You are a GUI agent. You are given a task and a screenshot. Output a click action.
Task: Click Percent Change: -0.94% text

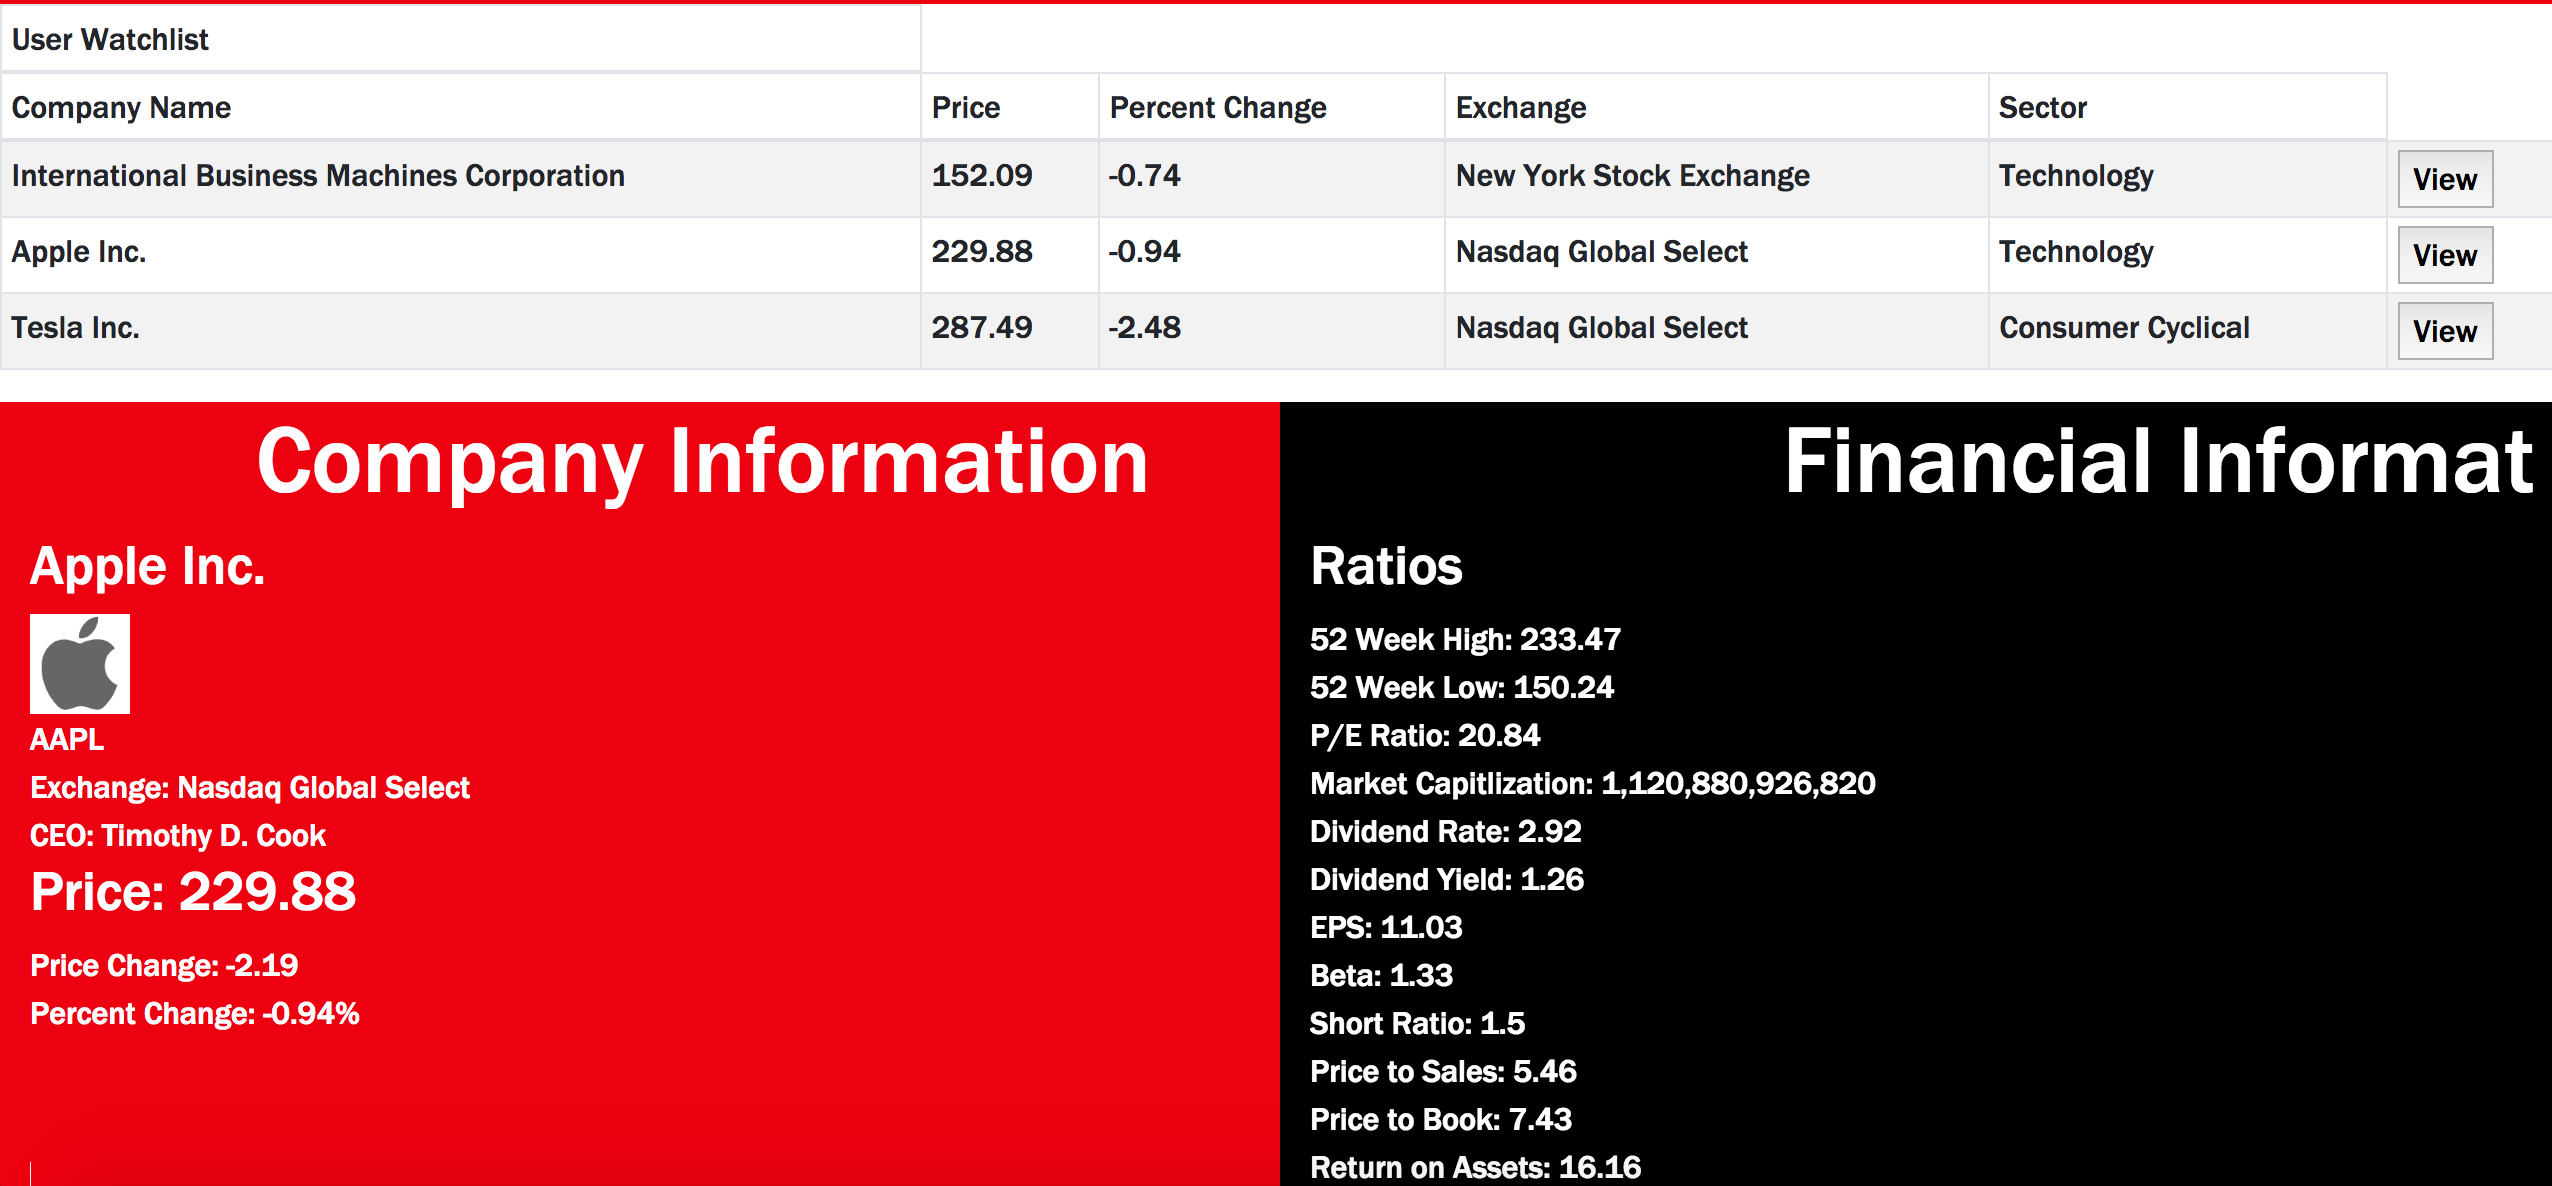click(x=195, y=1013)
